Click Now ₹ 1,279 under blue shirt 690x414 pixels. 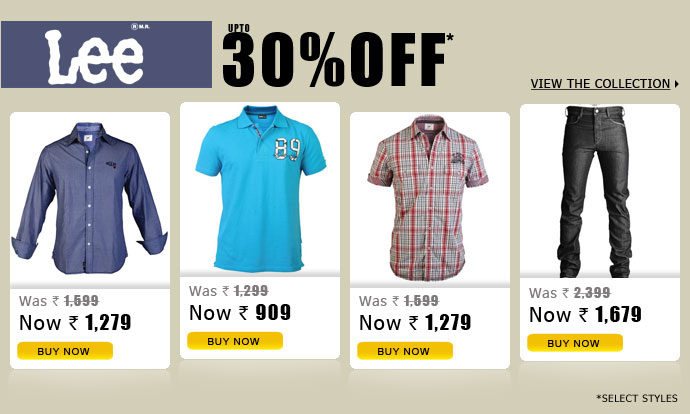(75, 322)
